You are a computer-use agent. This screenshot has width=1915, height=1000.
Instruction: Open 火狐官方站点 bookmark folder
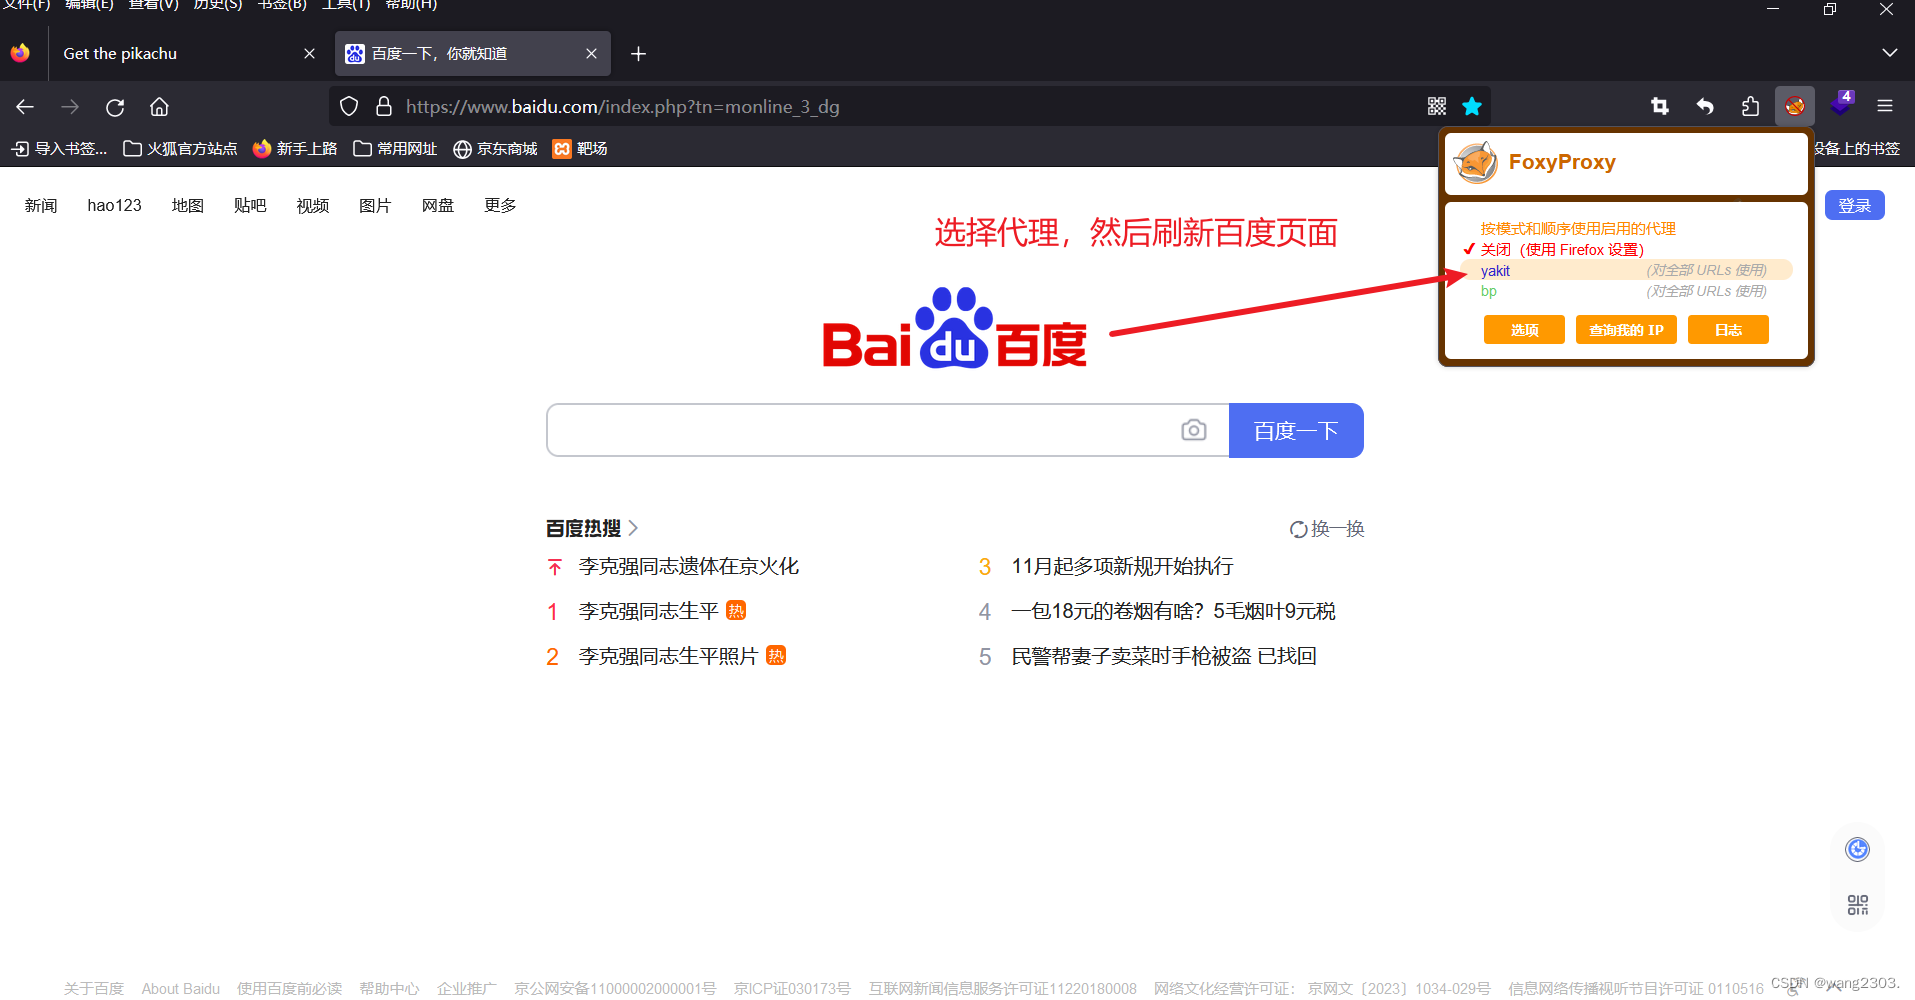pyautogui.click(x=180, y=149)
